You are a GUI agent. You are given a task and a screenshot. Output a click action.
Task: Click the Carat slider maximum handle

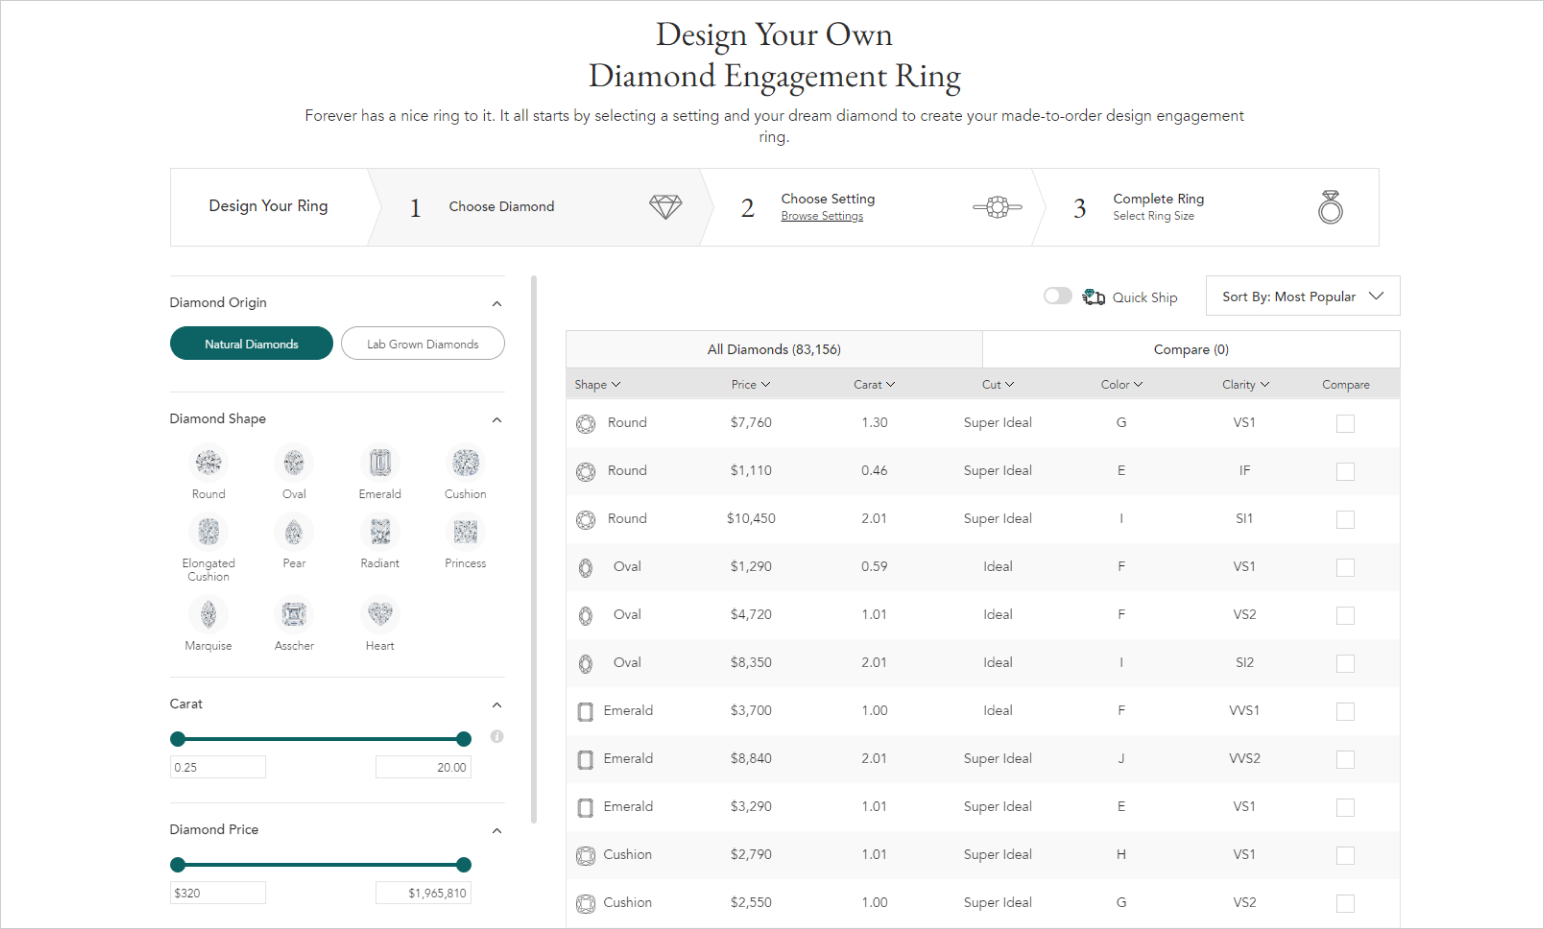(x=463, y=739)
